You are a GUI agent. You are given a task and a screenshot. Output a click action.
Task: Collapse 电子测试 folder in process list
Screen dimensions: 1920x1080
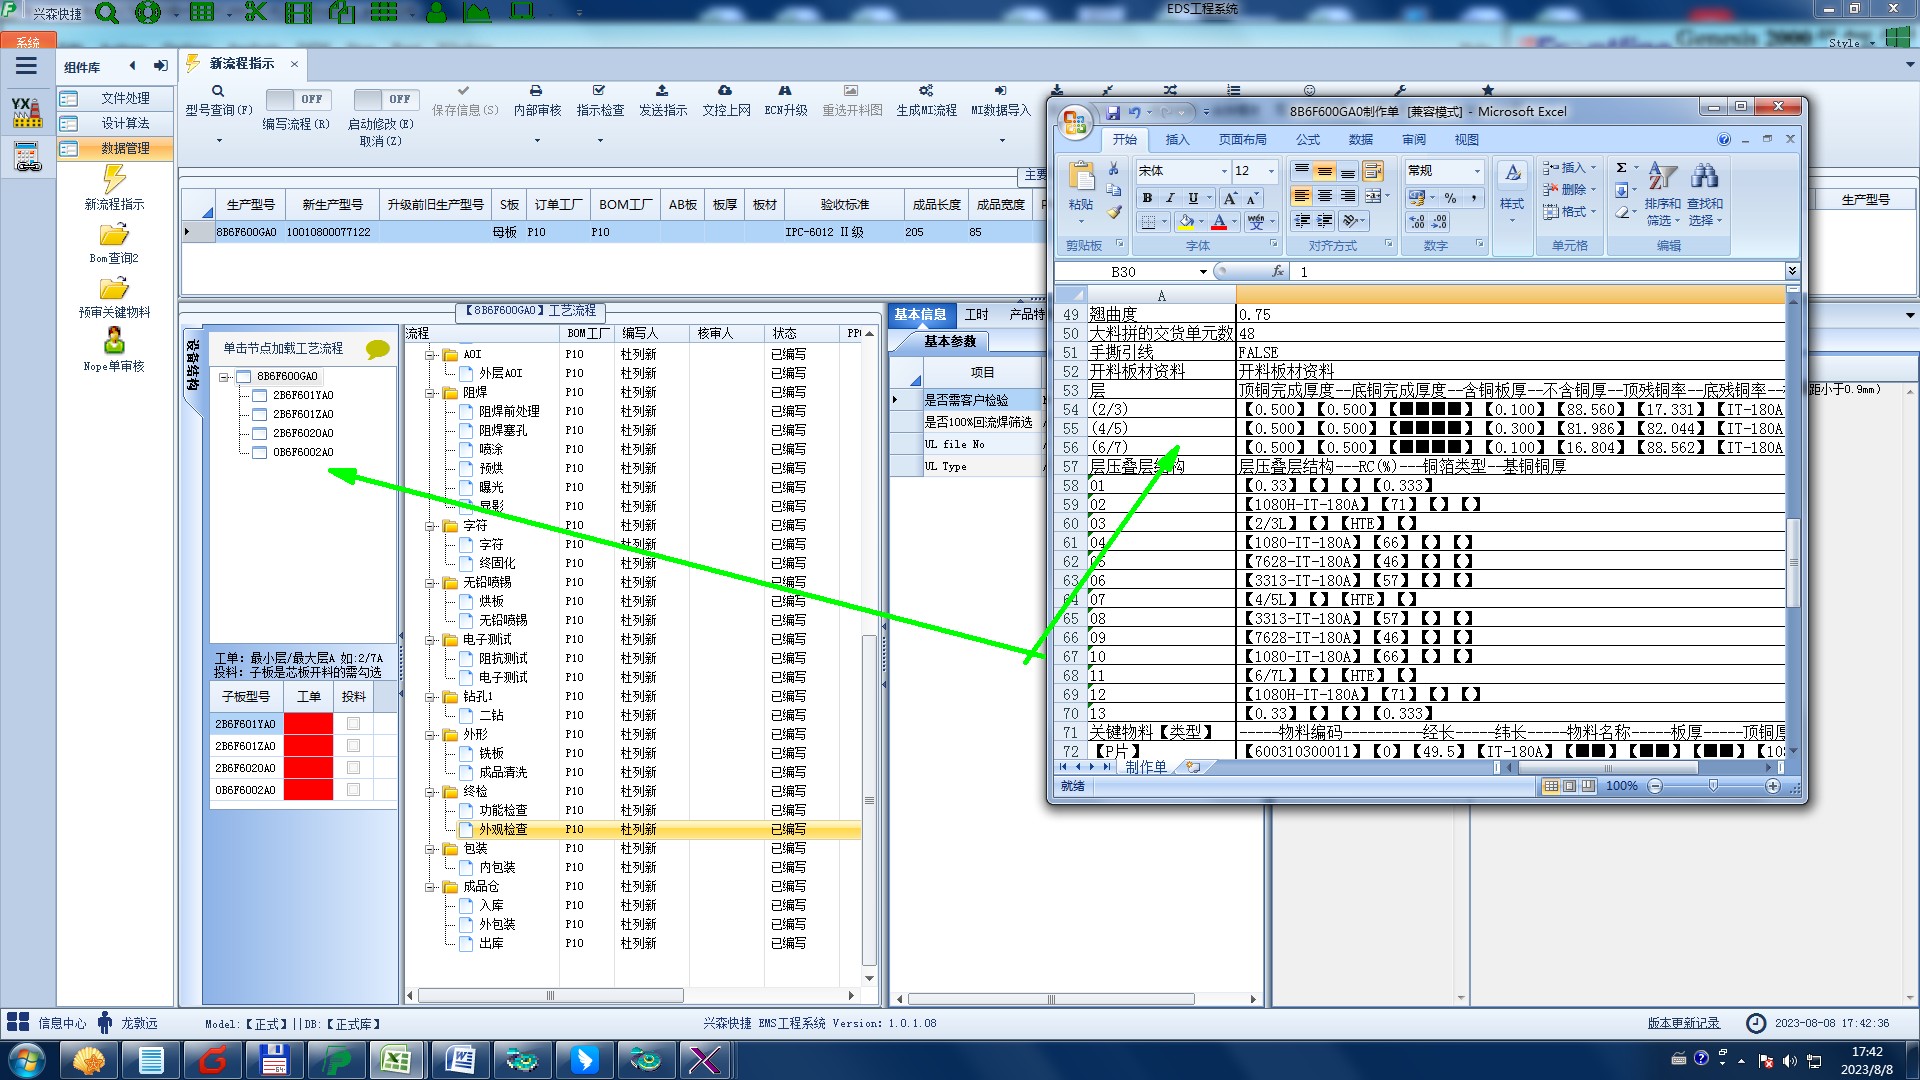pyautogui.click(x=431, y=640)
